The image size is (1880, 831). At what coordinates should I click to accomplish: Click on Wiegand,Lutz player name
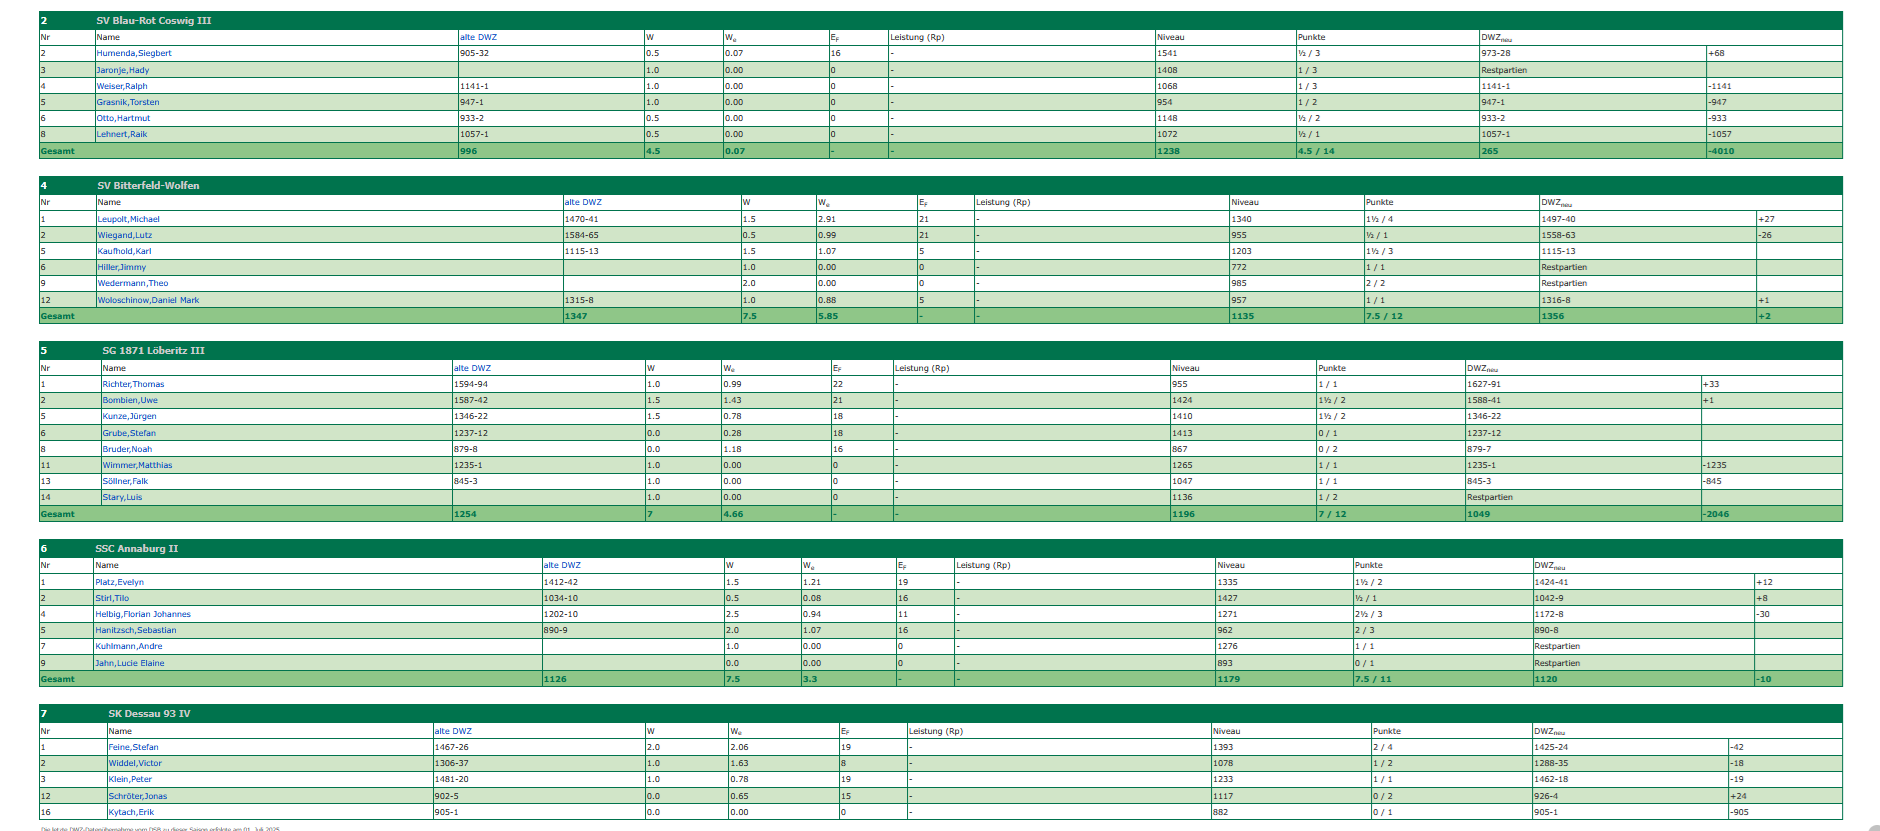[125, 235]
